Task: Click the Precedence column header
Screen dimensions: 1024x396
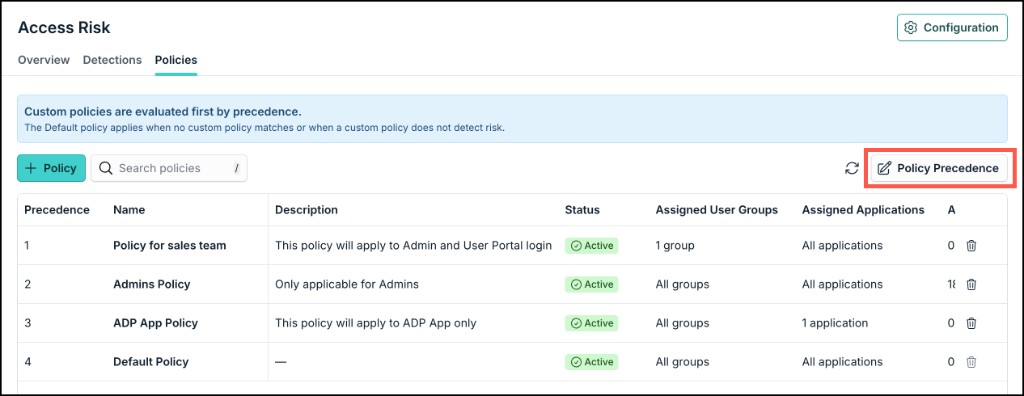Action: point(57,210)
